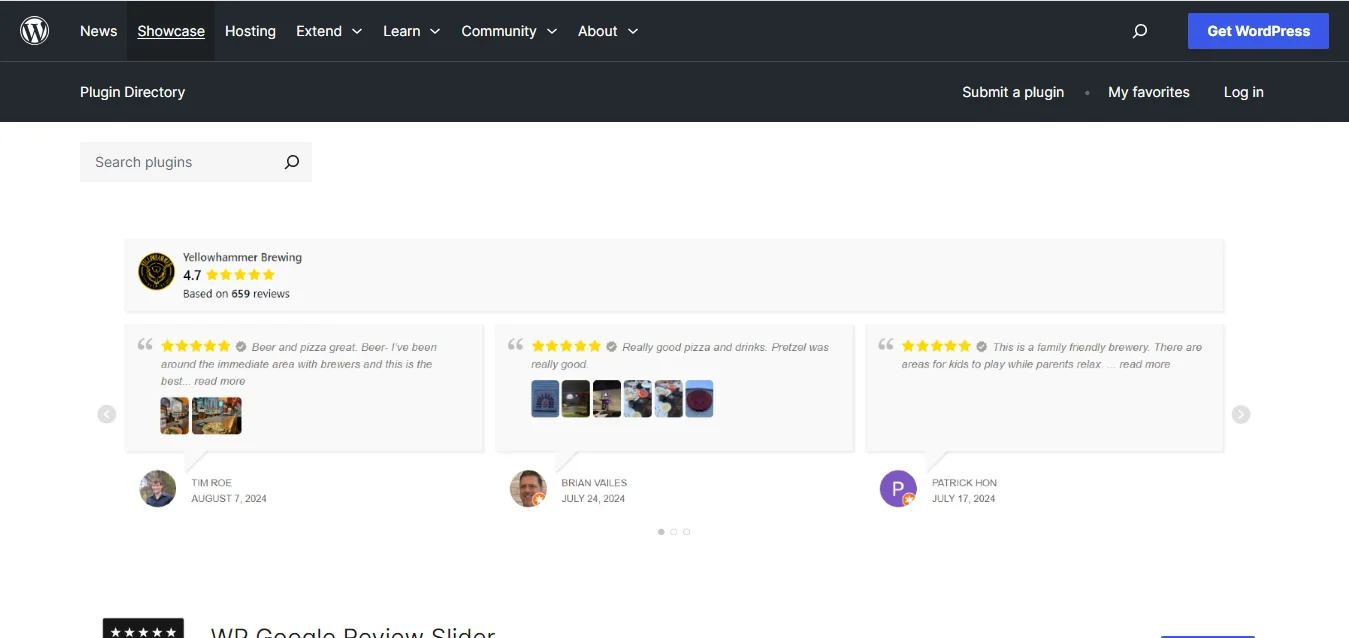The height and width of the screenshot is (638, 1349).
Task: Click the 'Based on 659 reviews' text
Action: [x=236, y=294]
